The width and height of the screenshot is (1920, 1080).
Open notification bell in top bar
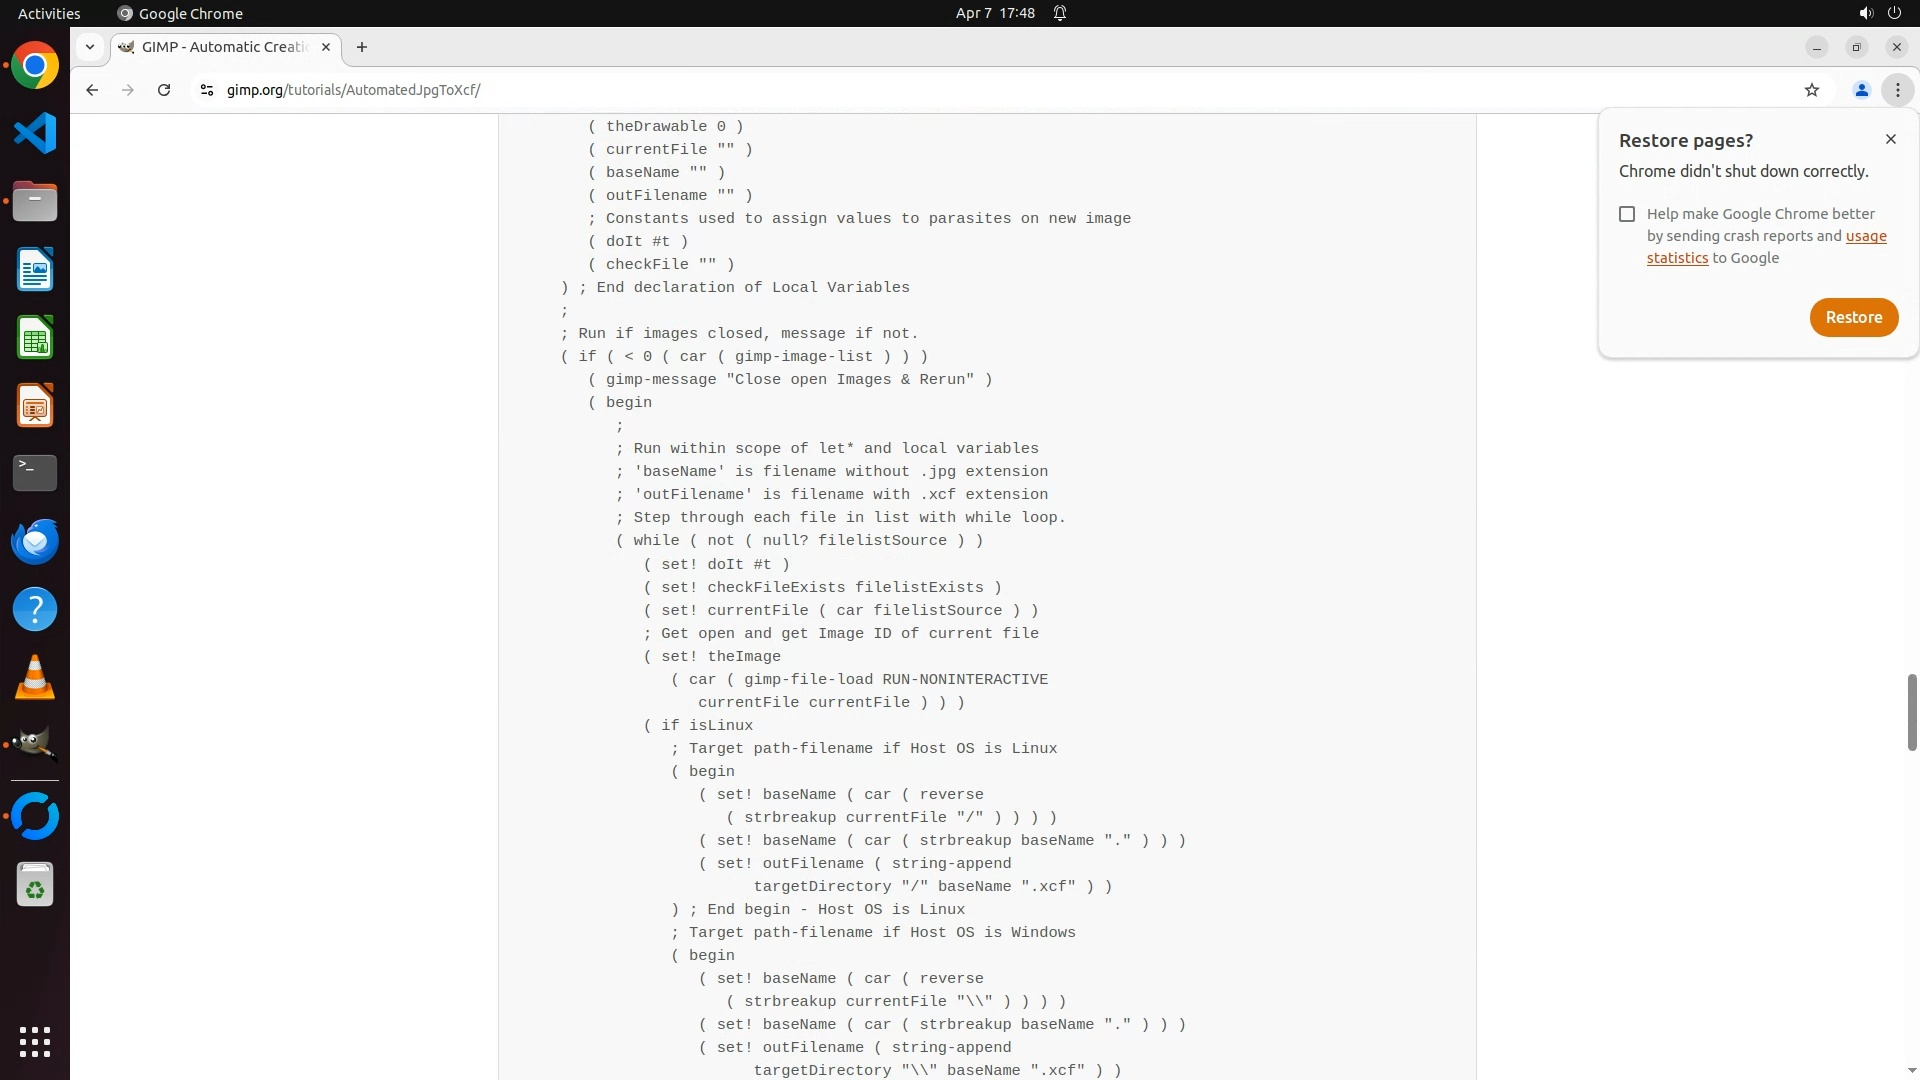1060,13
